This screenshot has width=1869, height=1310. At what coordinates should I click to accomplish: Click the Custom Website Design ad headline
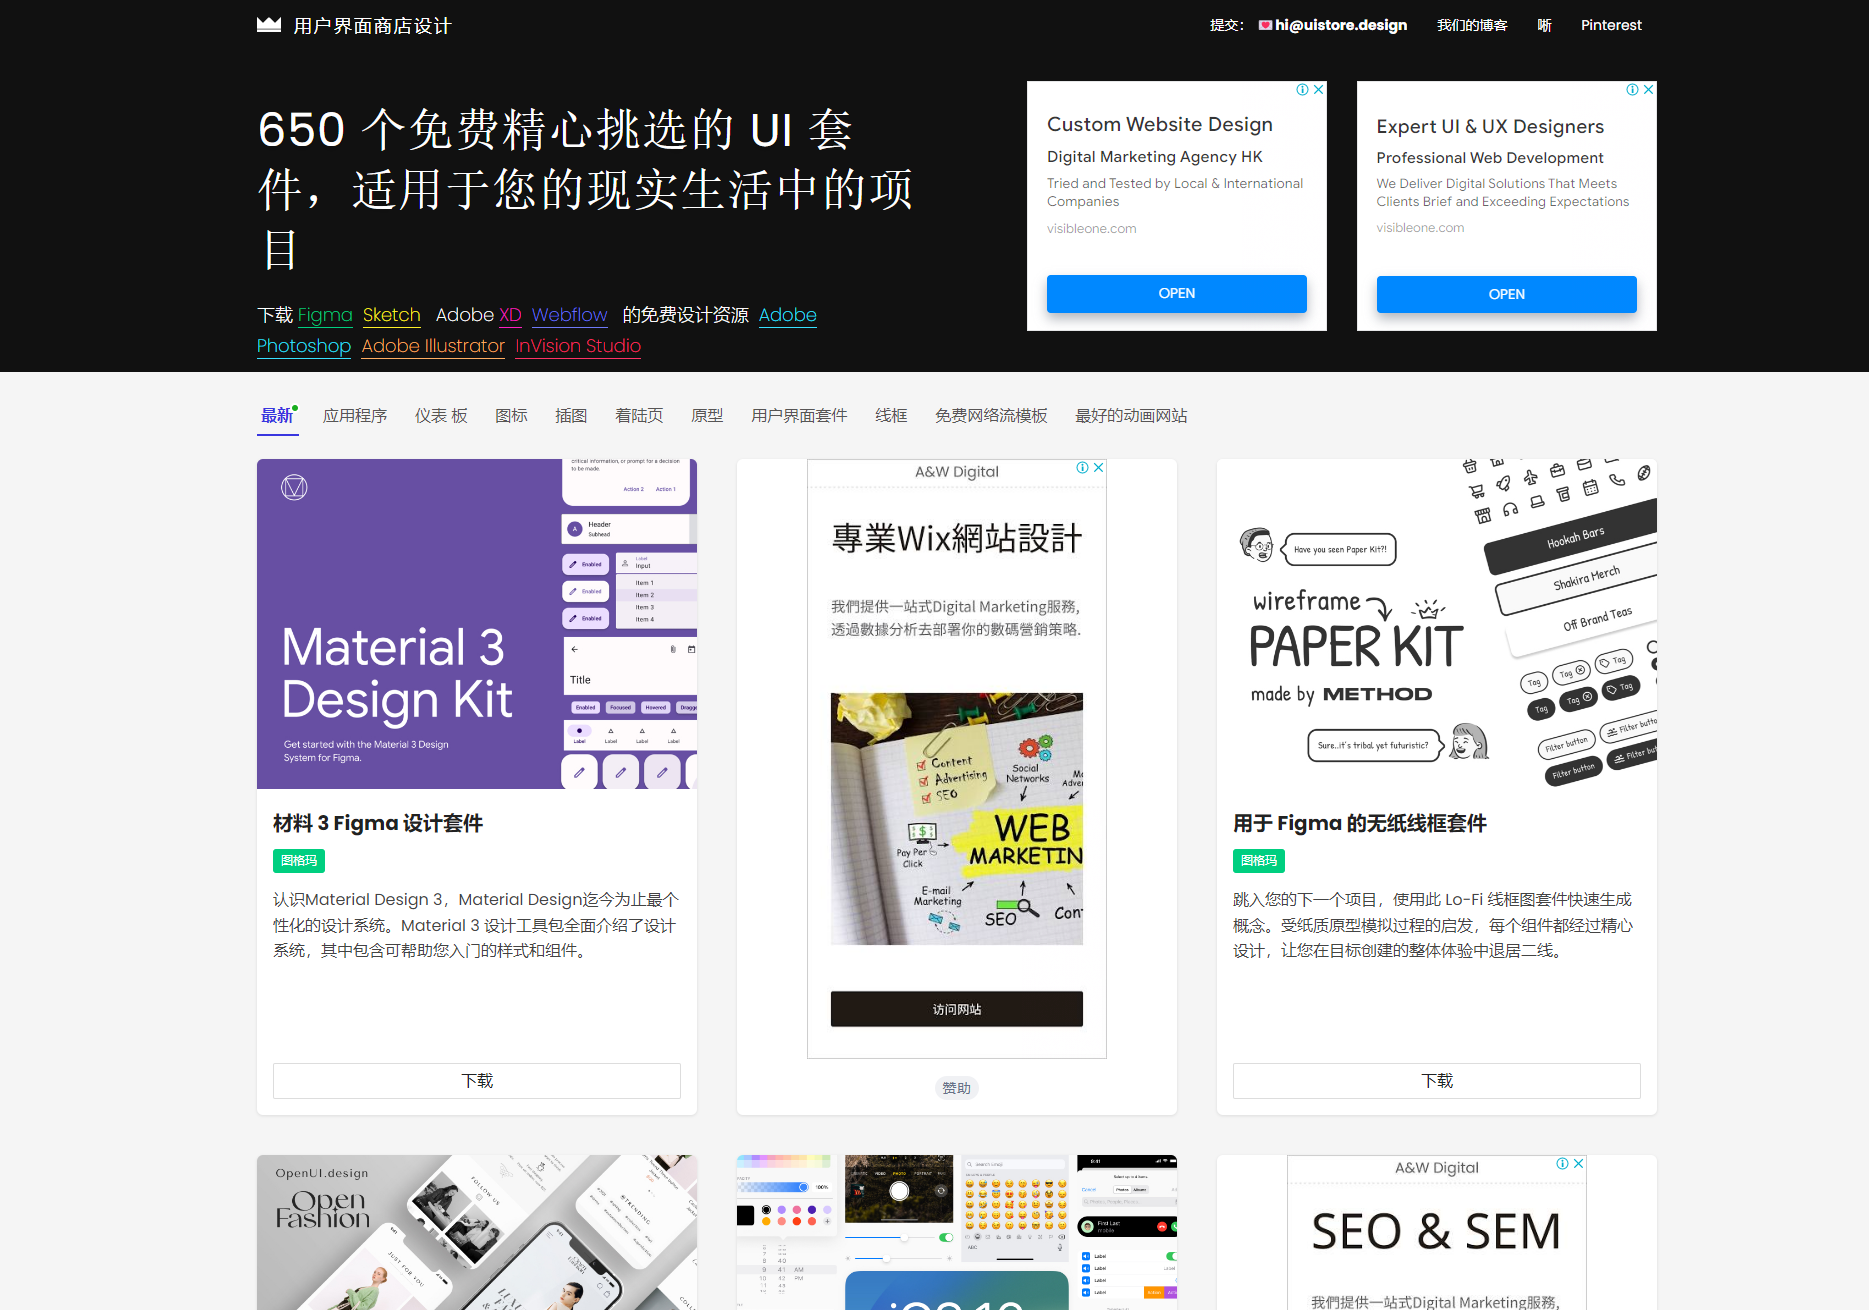pyautogui.click(x=1160, y=124)
